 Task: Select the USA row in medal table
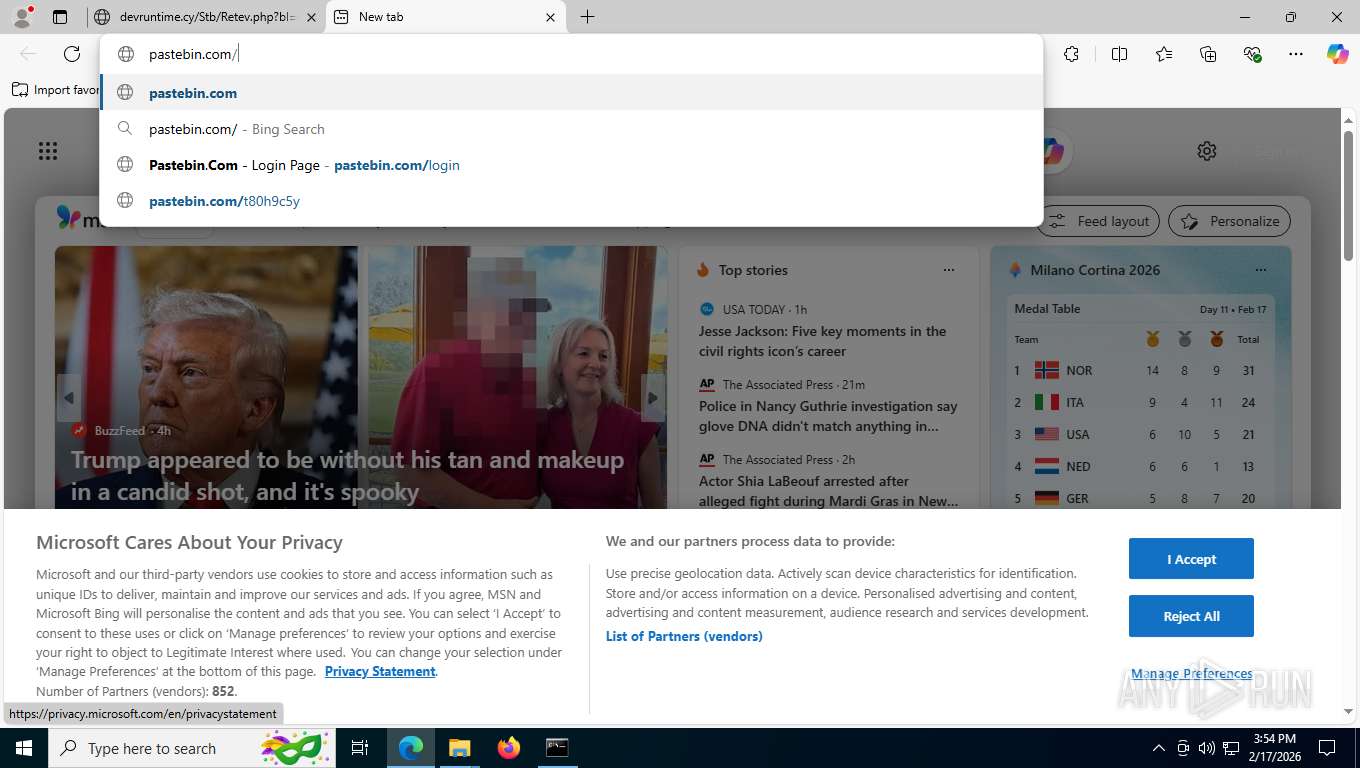coord(1140,434)
